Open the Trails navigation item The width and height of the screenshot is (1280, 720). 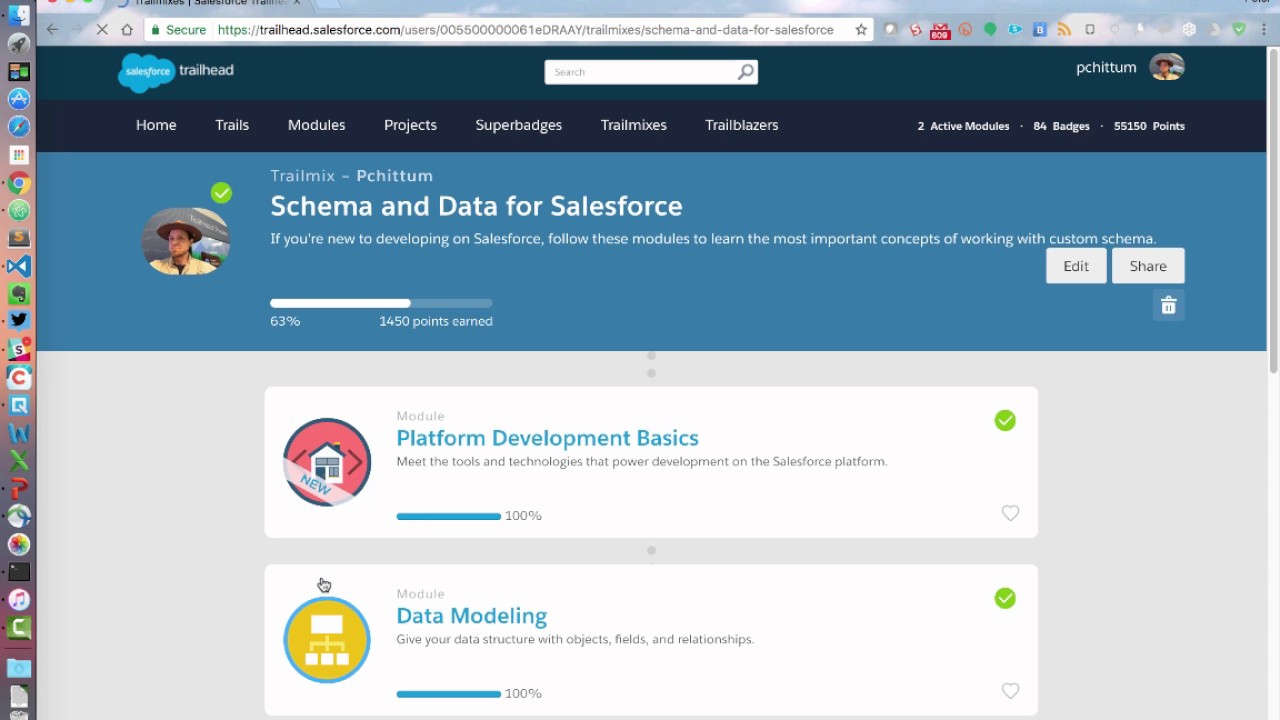[x=232, y=125]
